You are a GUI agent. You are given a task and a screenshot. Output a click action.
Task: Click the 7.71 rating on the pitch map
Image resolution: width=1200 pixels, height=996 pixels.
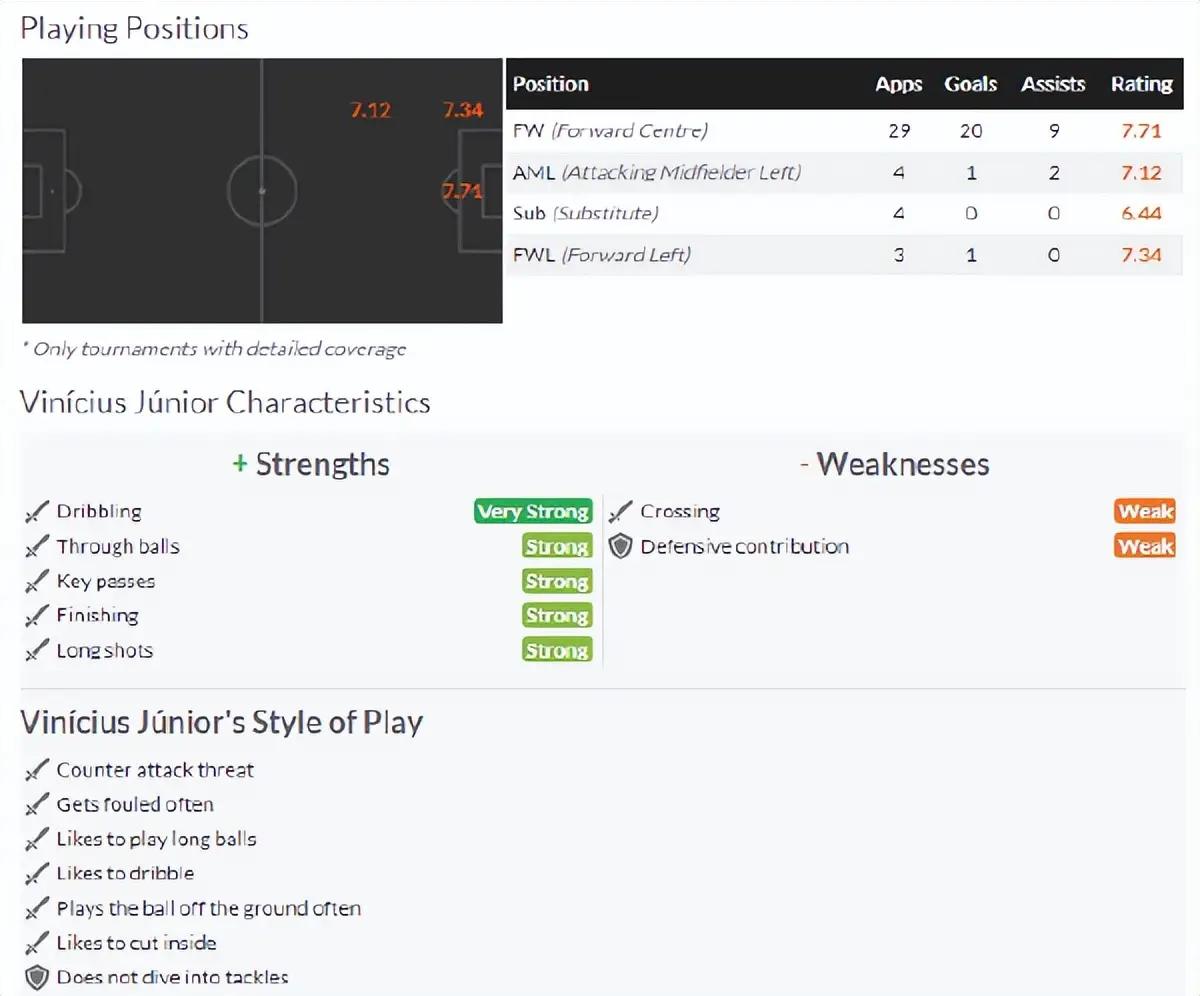click(463, 191)
